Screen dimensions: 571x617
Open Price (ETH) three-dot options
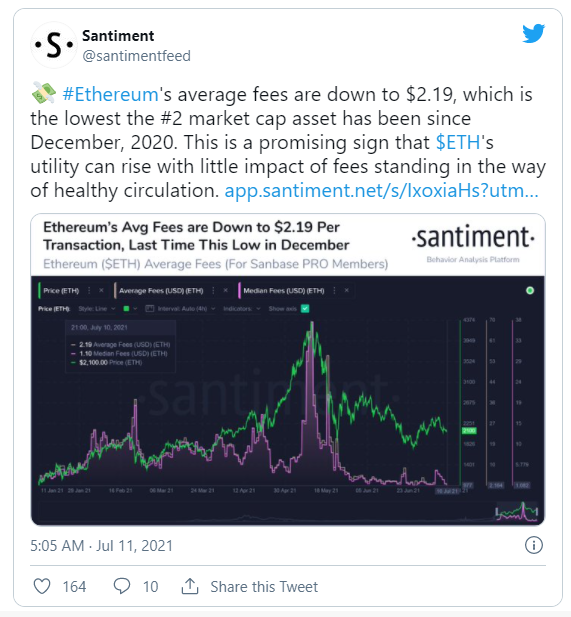tap(89, 290)
